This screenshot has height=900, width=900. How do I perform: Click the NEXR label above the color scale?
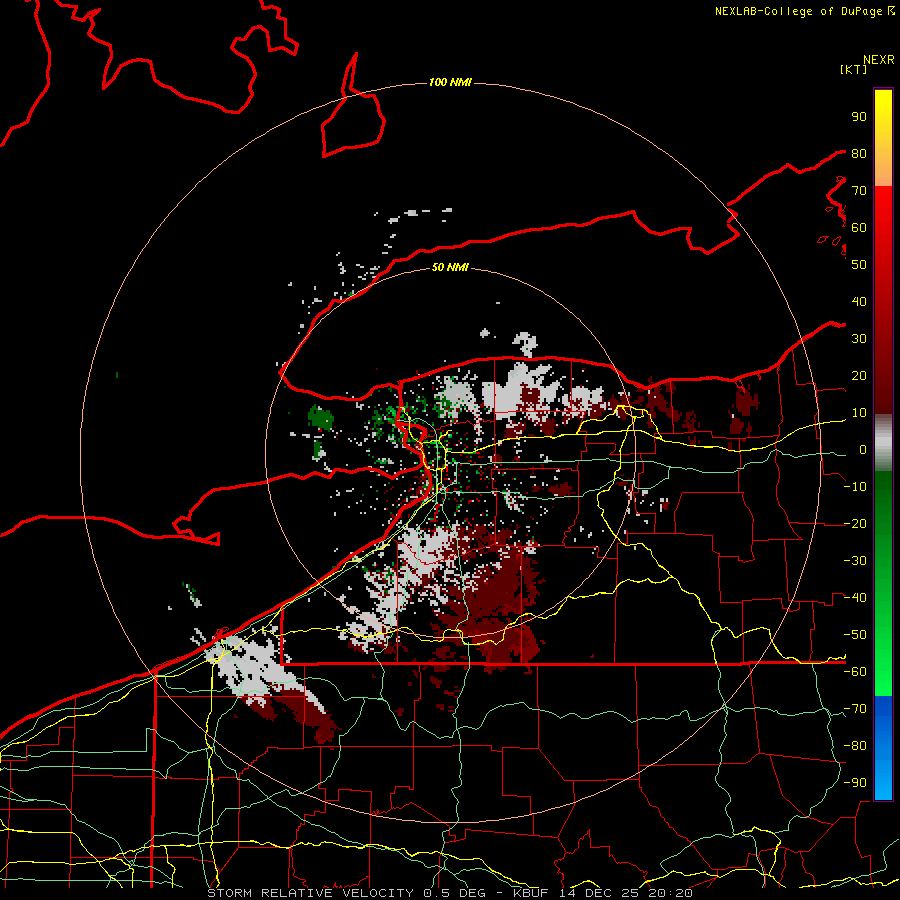pyautogui.click(x=878, y=60)
